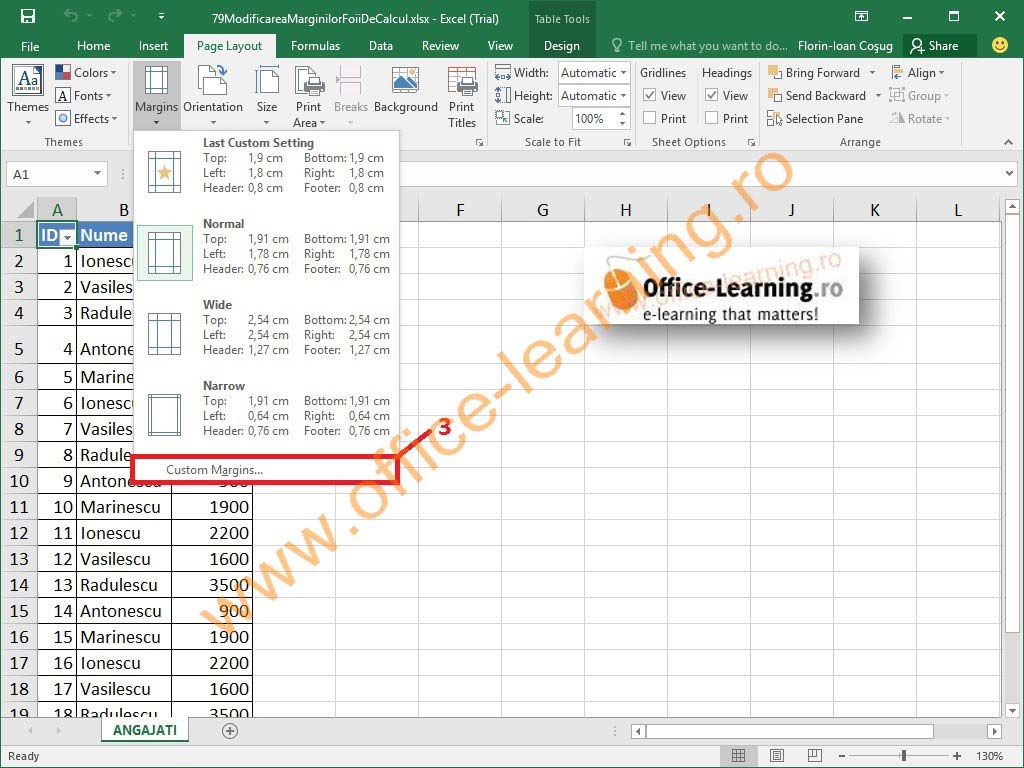Open the Page Setup dialog launcher

479,142
